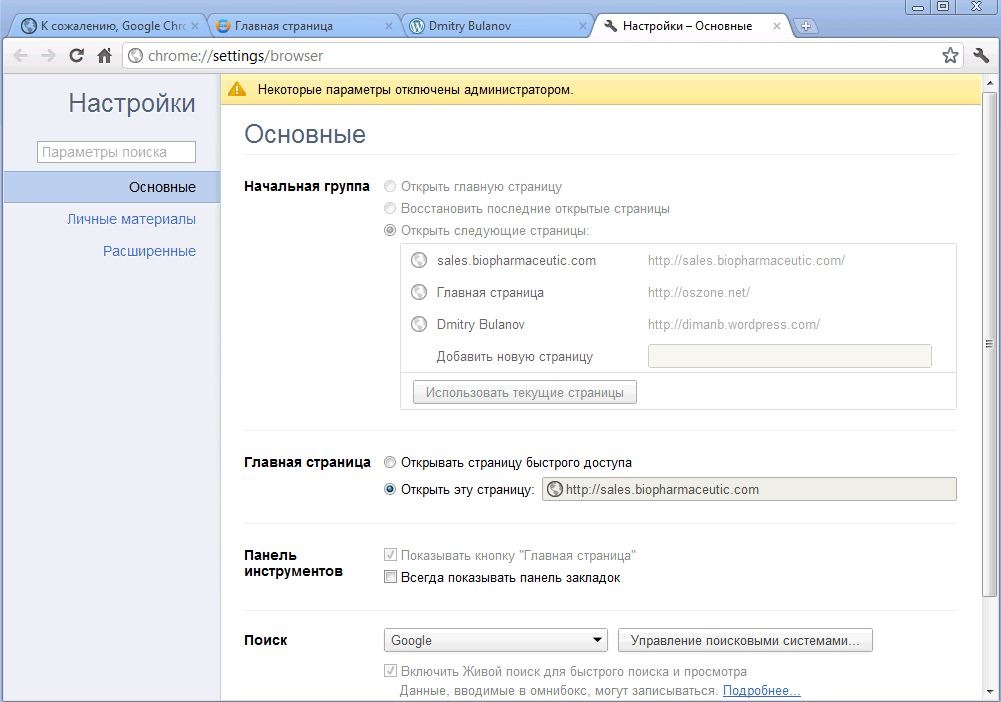
Task: Enable 'Всегда показывать панель закладок' checkbox
Action: tap(390, 577)
